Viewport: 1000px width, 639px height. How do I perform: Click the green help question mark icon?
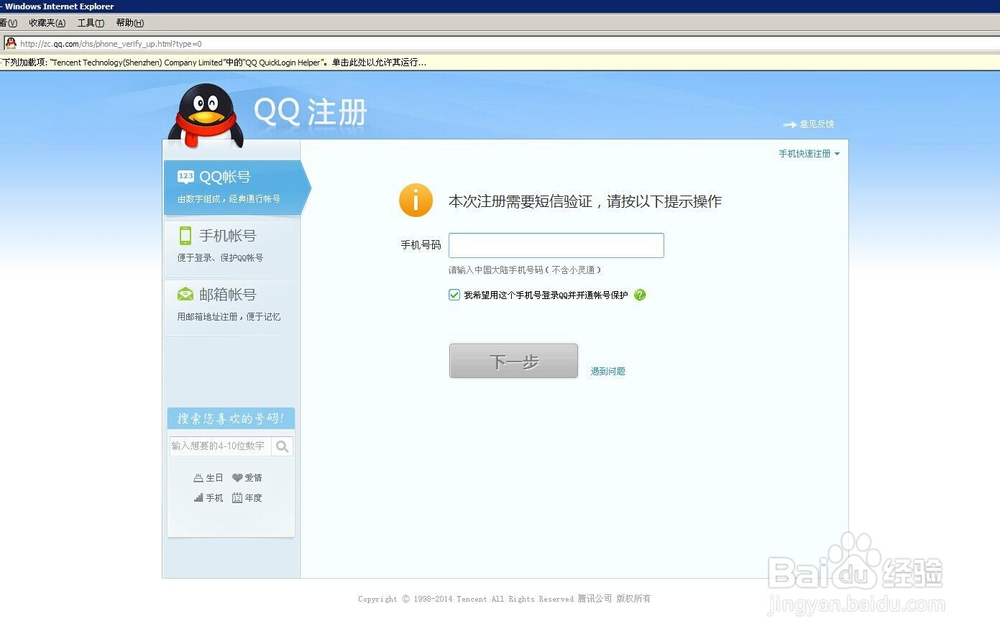tap(640, 295)
